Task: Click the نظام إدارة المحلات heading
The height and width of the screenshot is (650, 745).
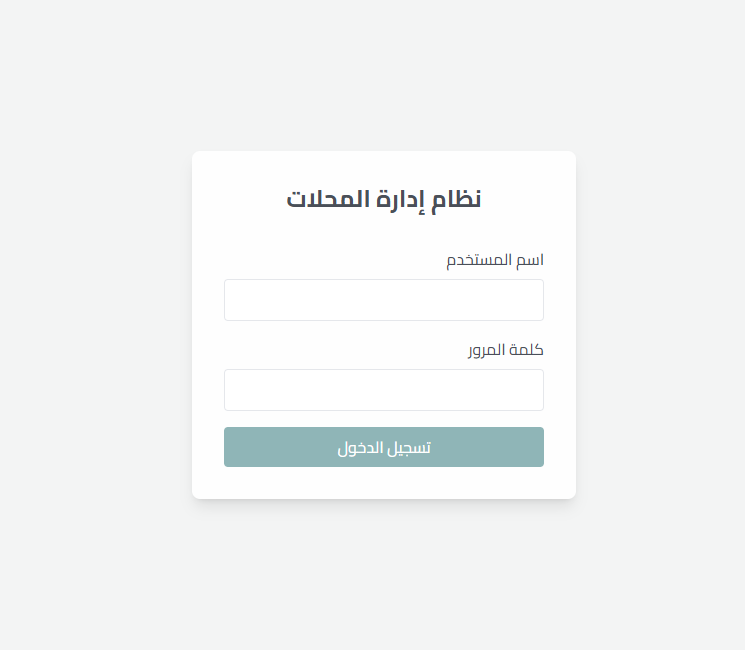Action: point(383,199)
